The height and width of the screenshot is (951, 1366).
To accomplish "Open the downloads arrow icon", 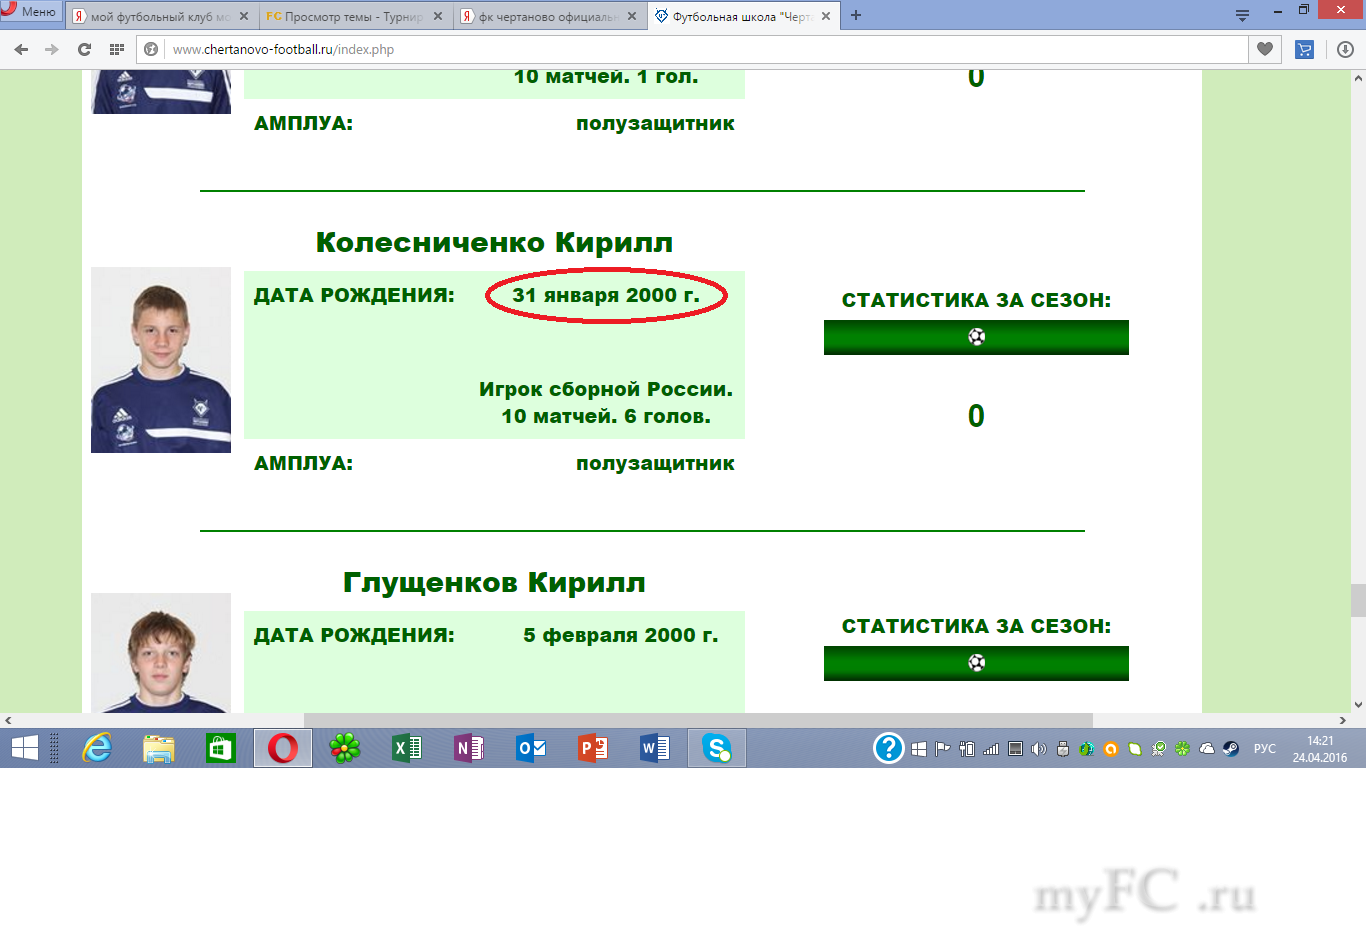I will tap(1345, 49).
